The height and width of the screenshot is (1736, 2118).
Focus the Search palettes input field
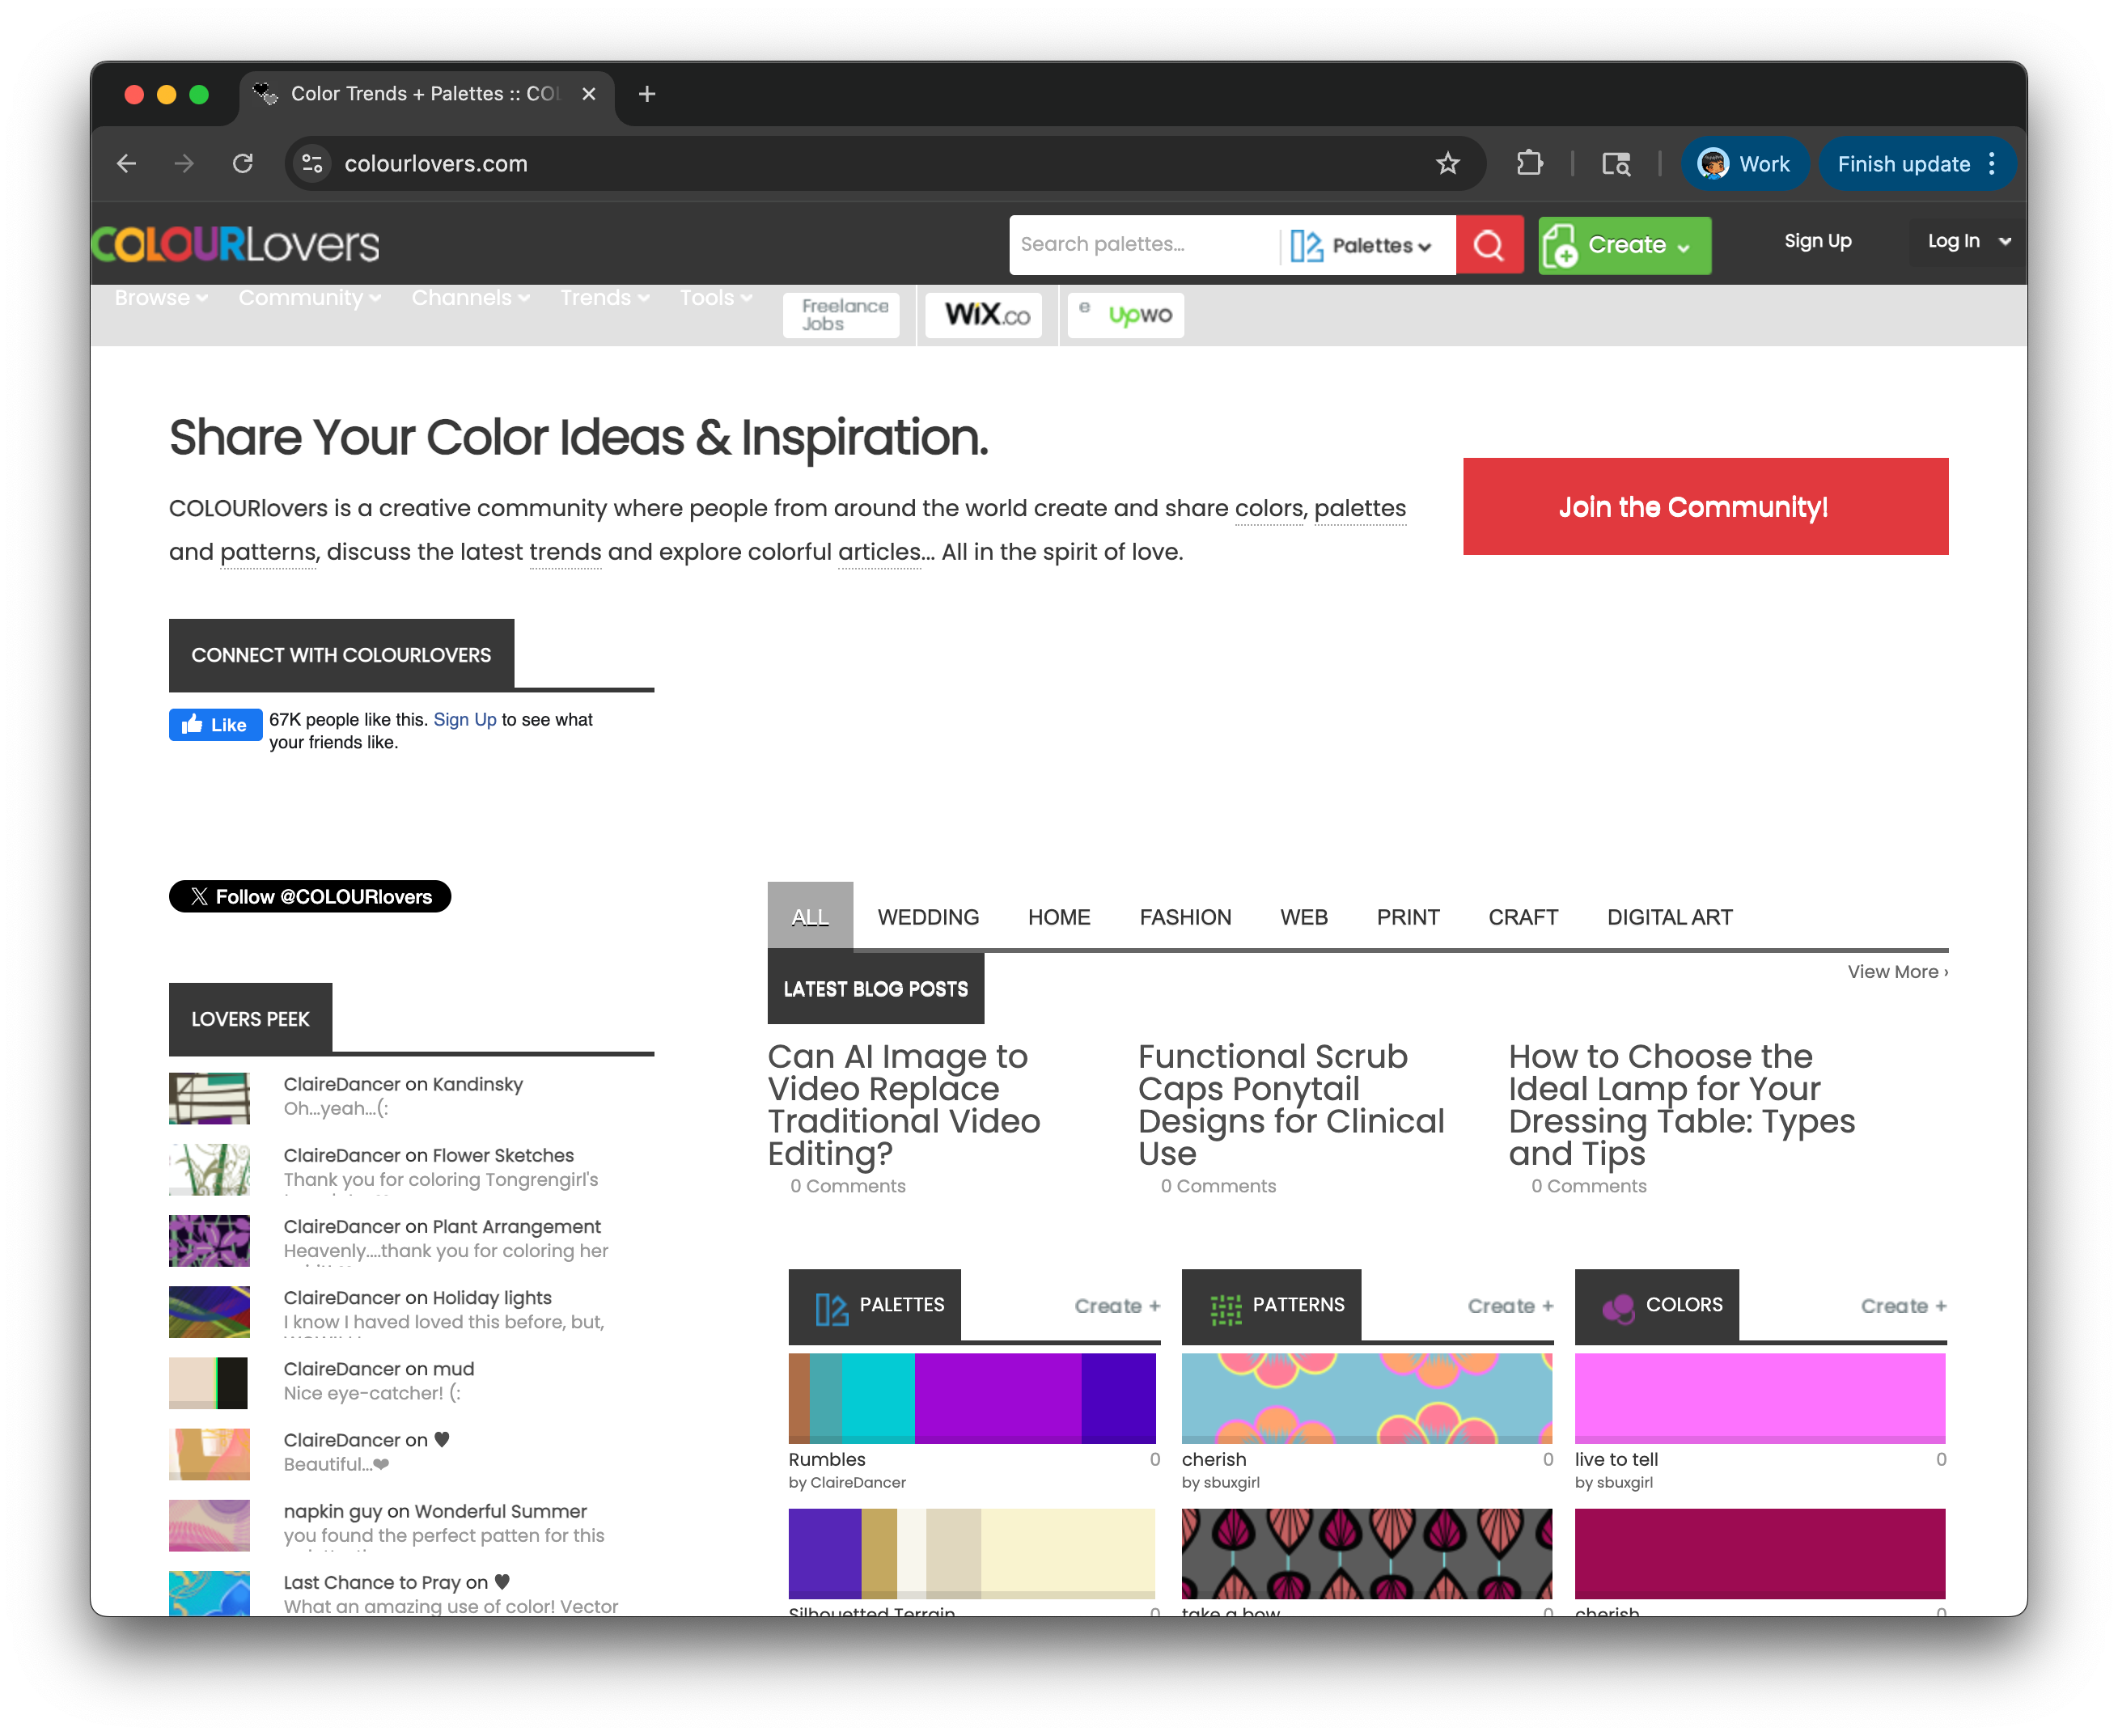pos(1140,245)
